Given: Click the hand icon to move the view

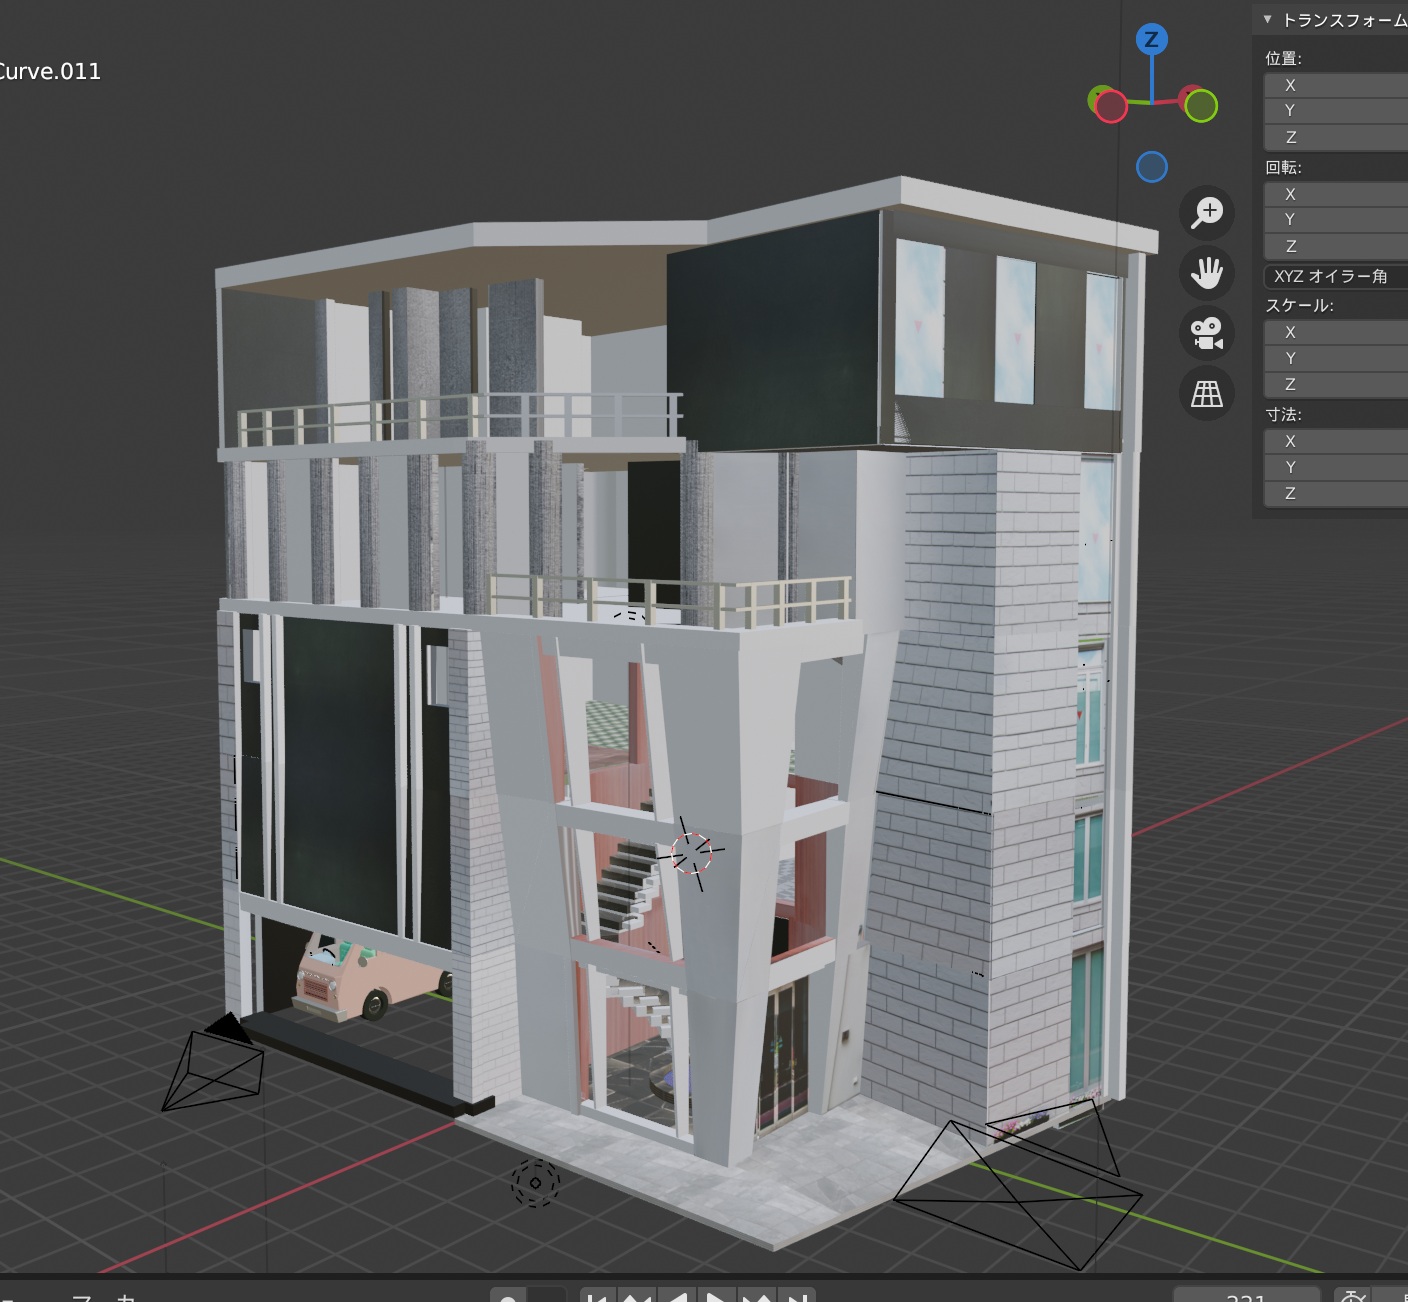Looking at the screenshot, I should 1207,273.
